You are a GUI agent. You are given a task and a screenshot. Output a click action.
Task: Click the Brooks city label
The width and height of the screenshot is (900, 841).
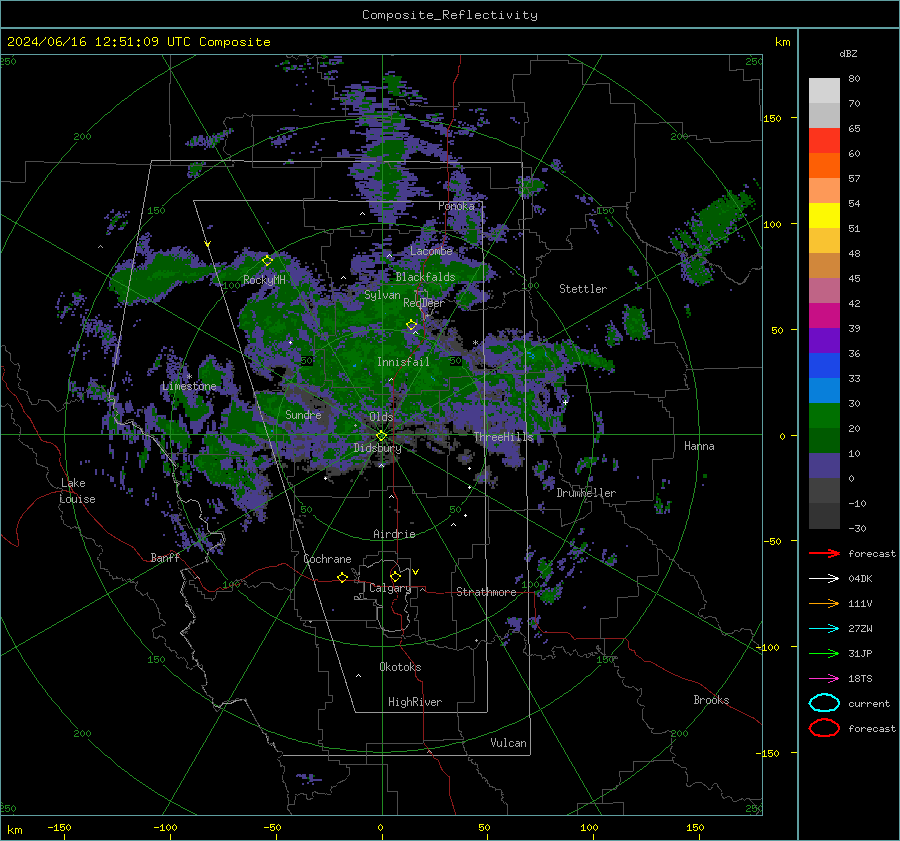point(711,700)
